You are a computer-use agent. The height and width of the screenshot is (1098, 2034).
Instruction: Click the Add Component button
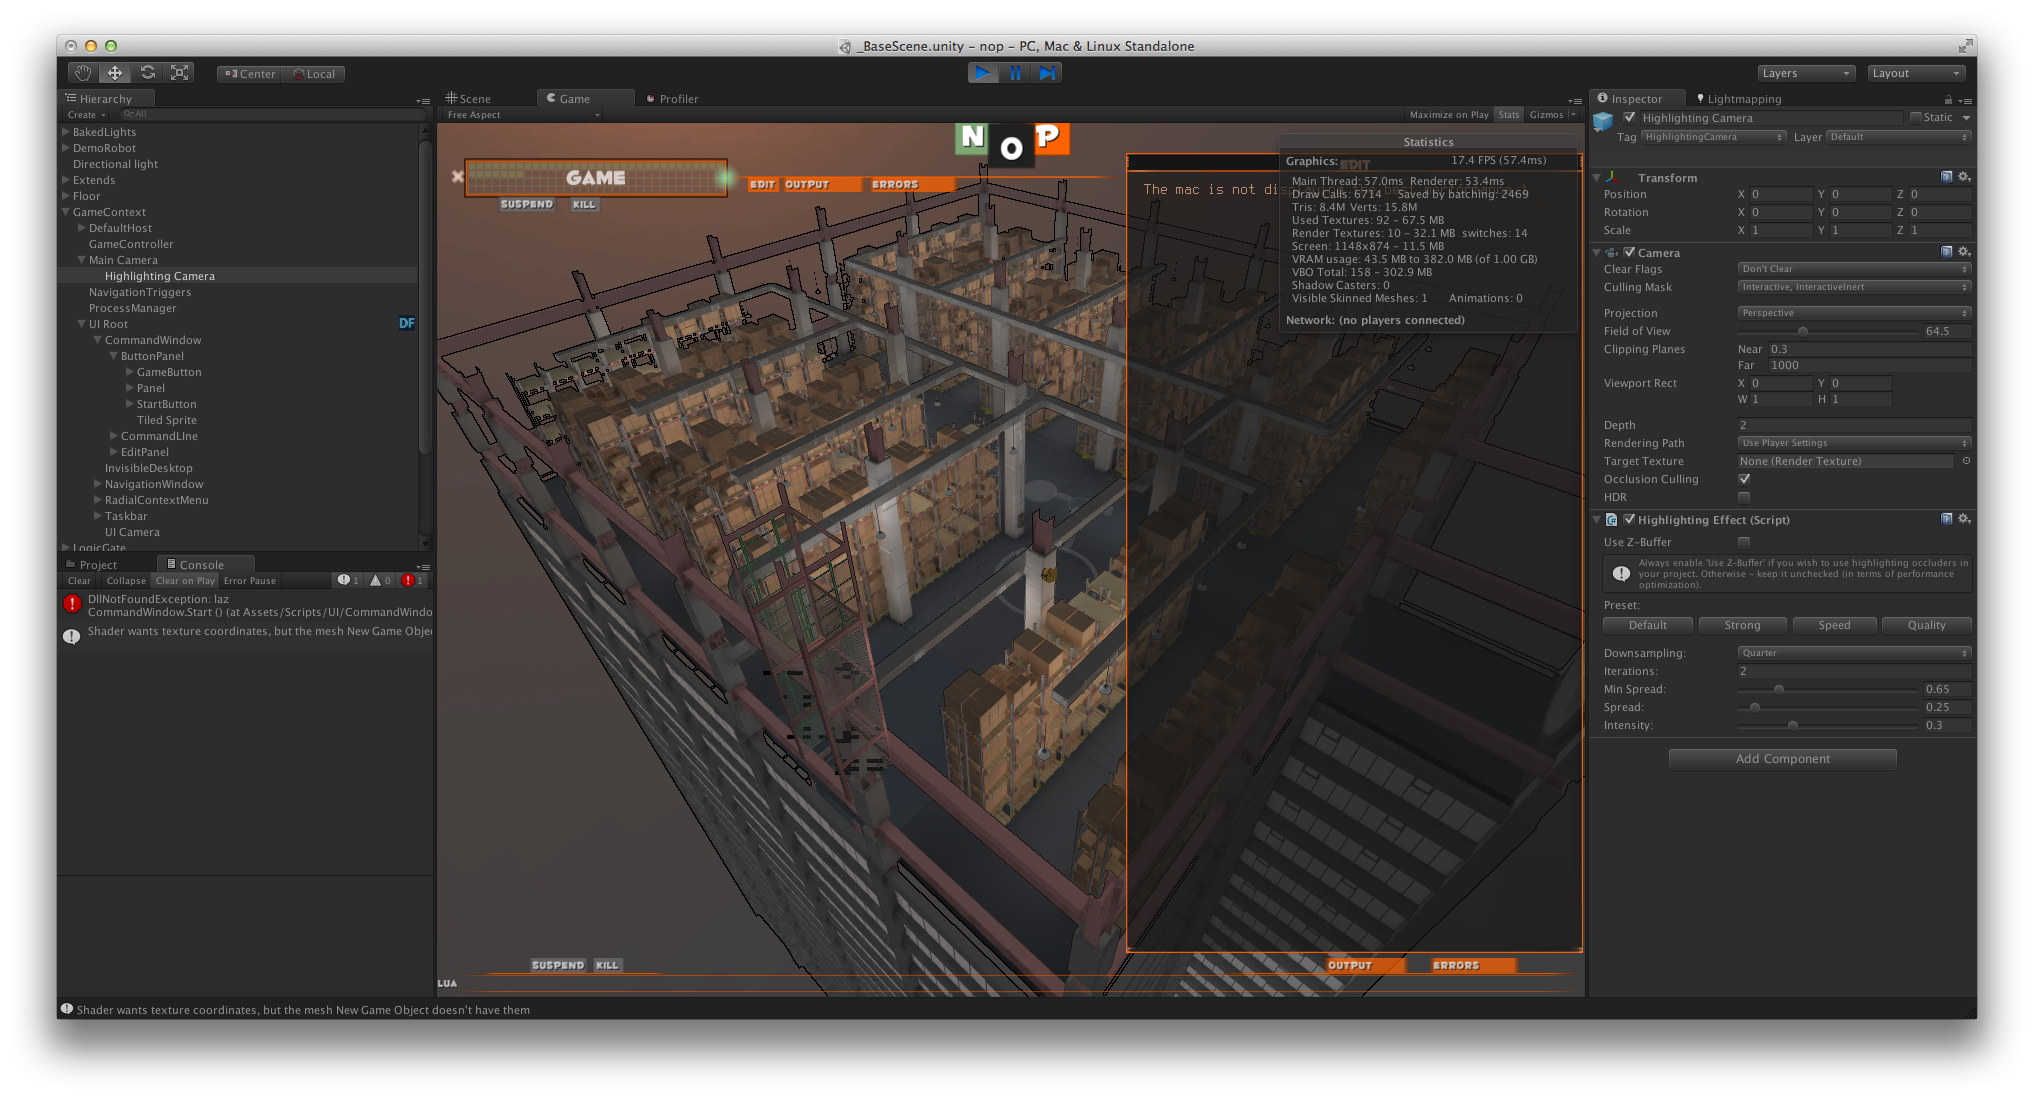point(1782,759)
